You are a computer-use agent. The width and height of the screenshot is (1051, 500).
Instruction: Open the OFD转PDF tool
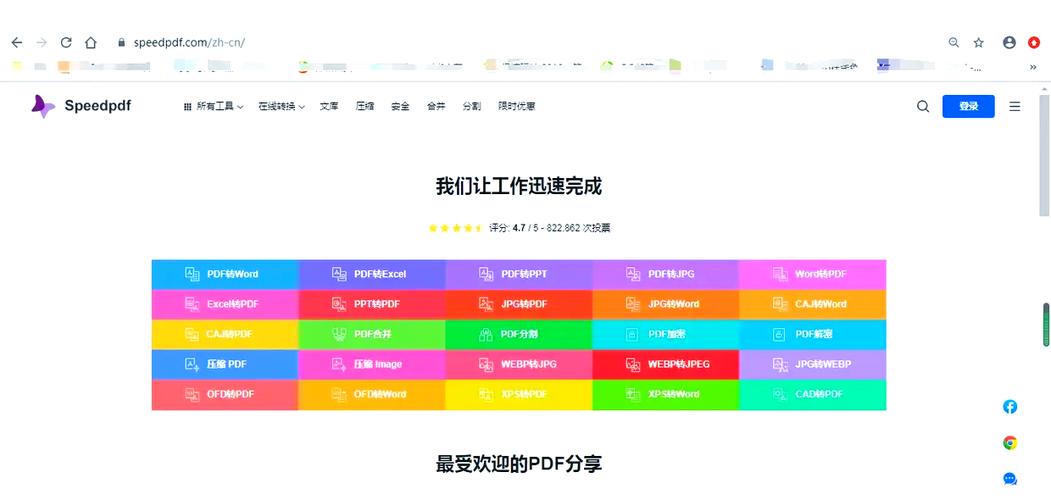point(225,395)
